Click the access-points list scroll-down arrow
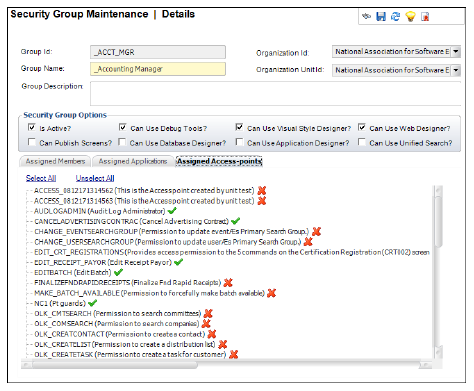The height and width of the screenshot is (391, 474). click(438, 352)
